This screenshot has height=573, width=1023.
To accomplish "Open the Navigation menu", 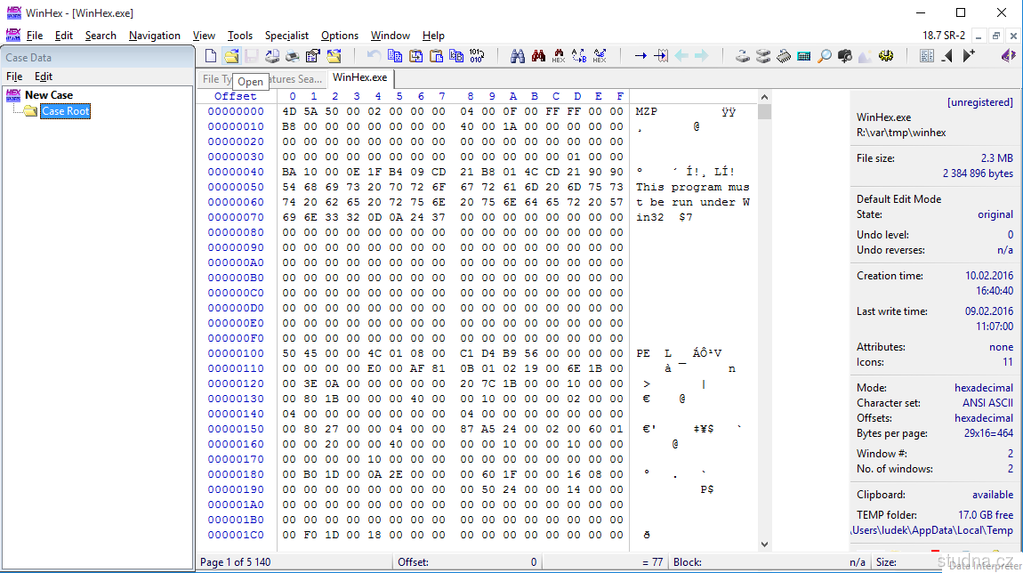I will pos(155,35).
